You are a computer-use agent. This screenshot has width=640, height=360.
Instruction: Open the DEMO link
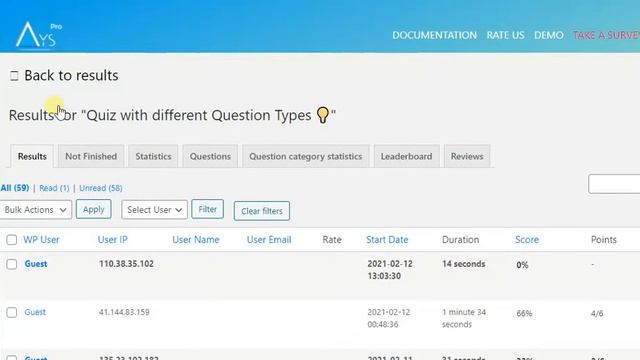coord(549,35)
